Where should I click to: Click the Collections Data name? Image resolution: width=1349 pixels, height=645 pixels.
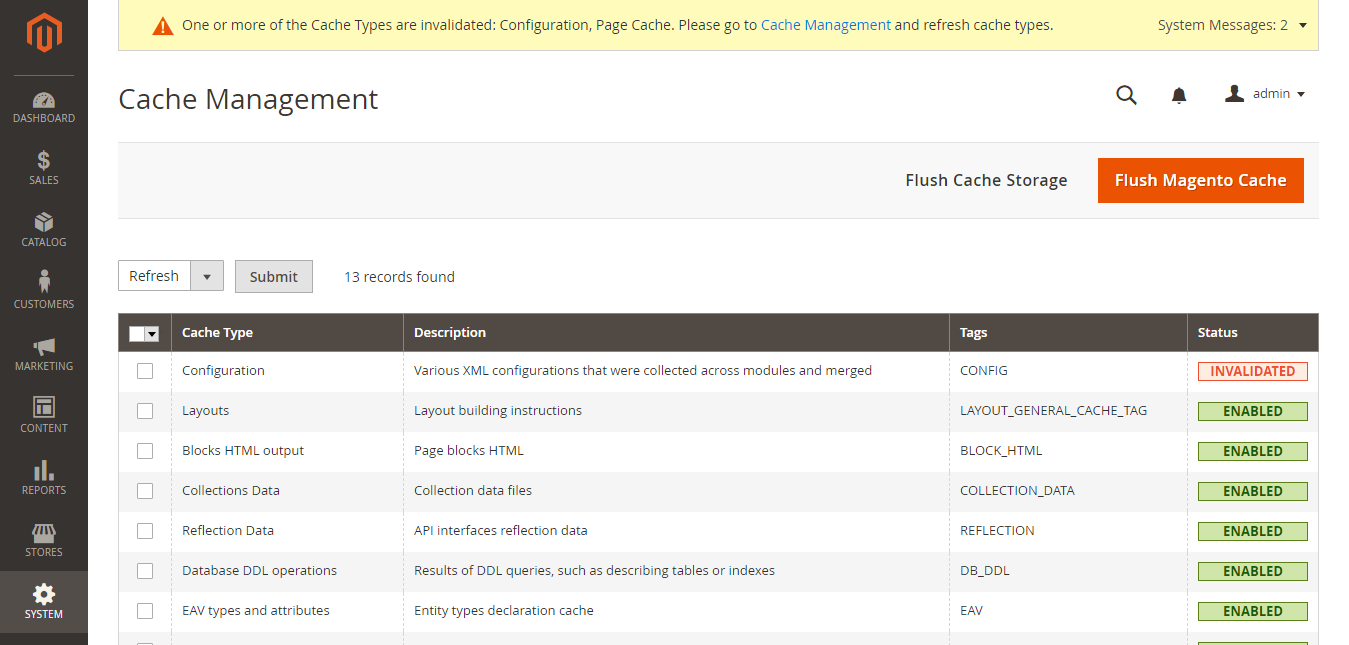[231, 491]
